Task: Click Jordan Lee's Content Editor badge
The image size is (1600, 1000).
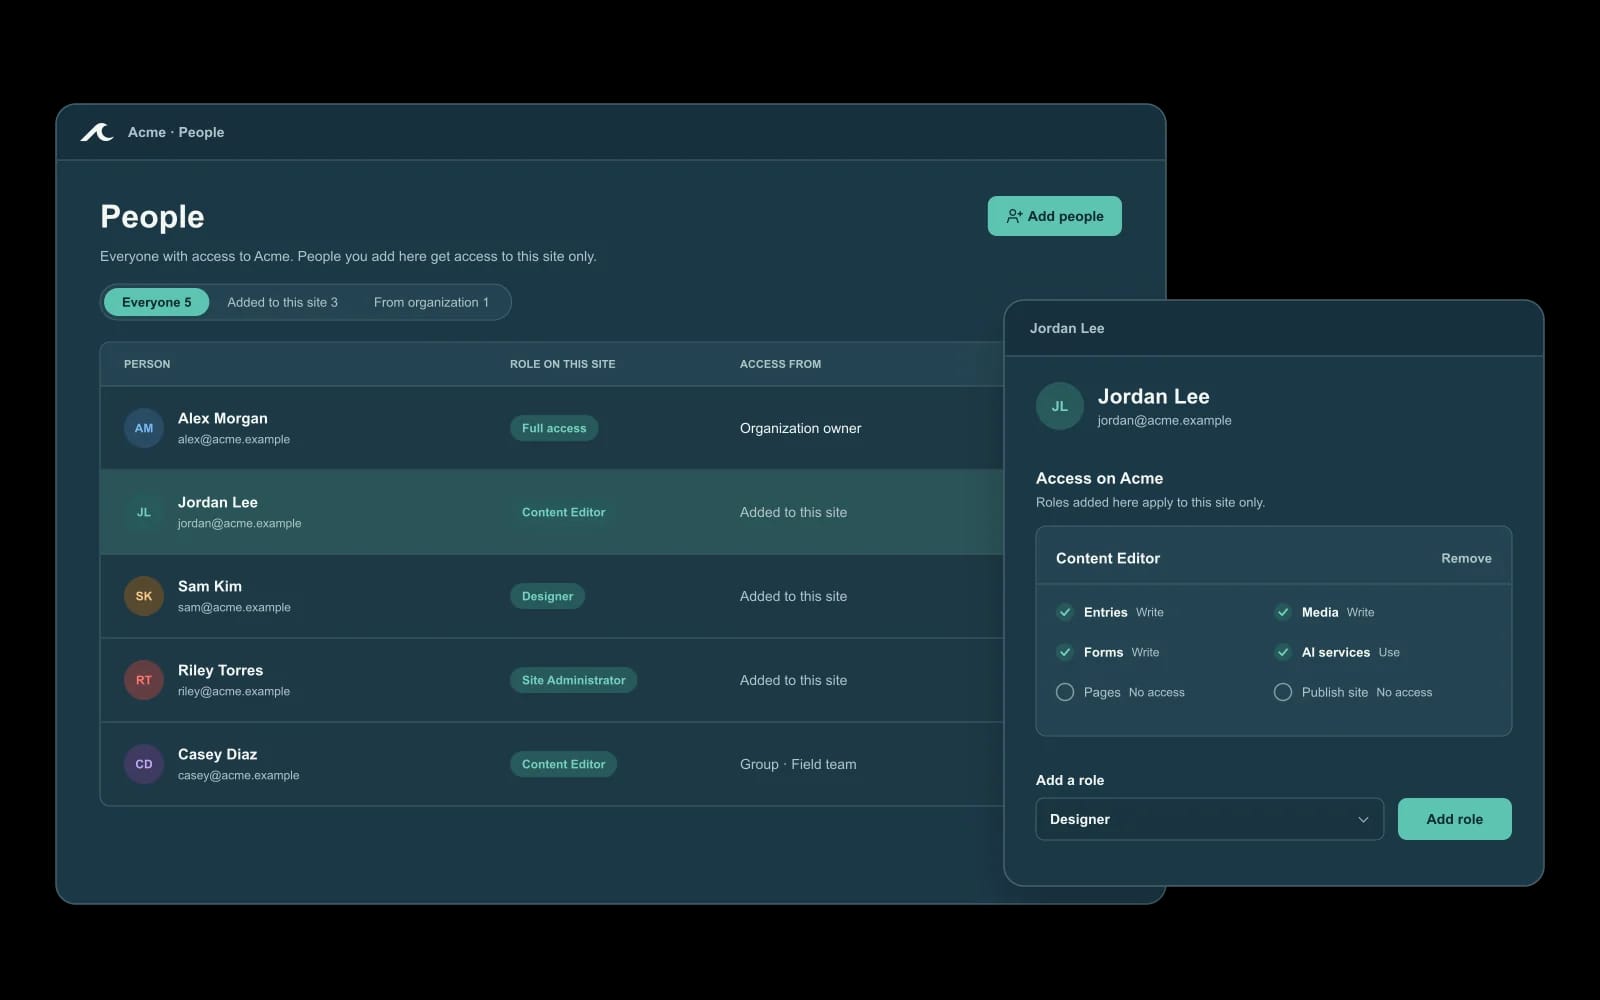Action: click(564, 512)
